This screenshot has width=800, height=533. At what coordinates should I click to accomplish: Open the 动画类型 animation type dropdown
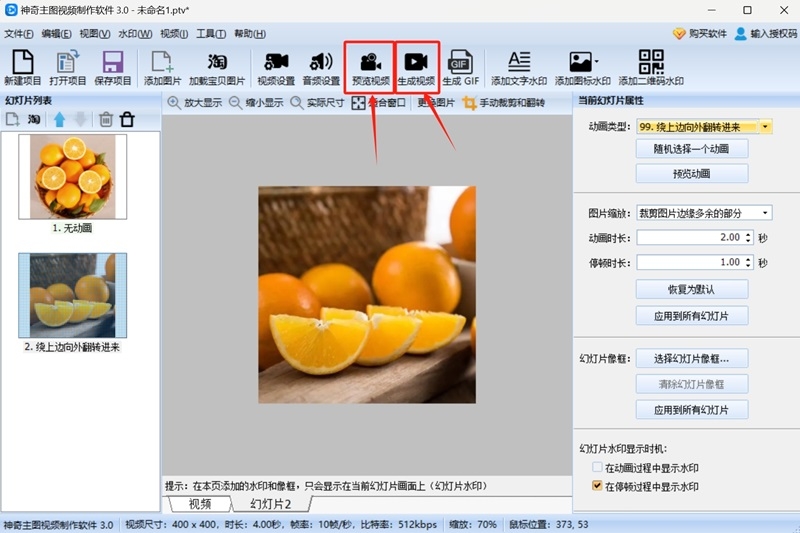(x=765, y=127)
